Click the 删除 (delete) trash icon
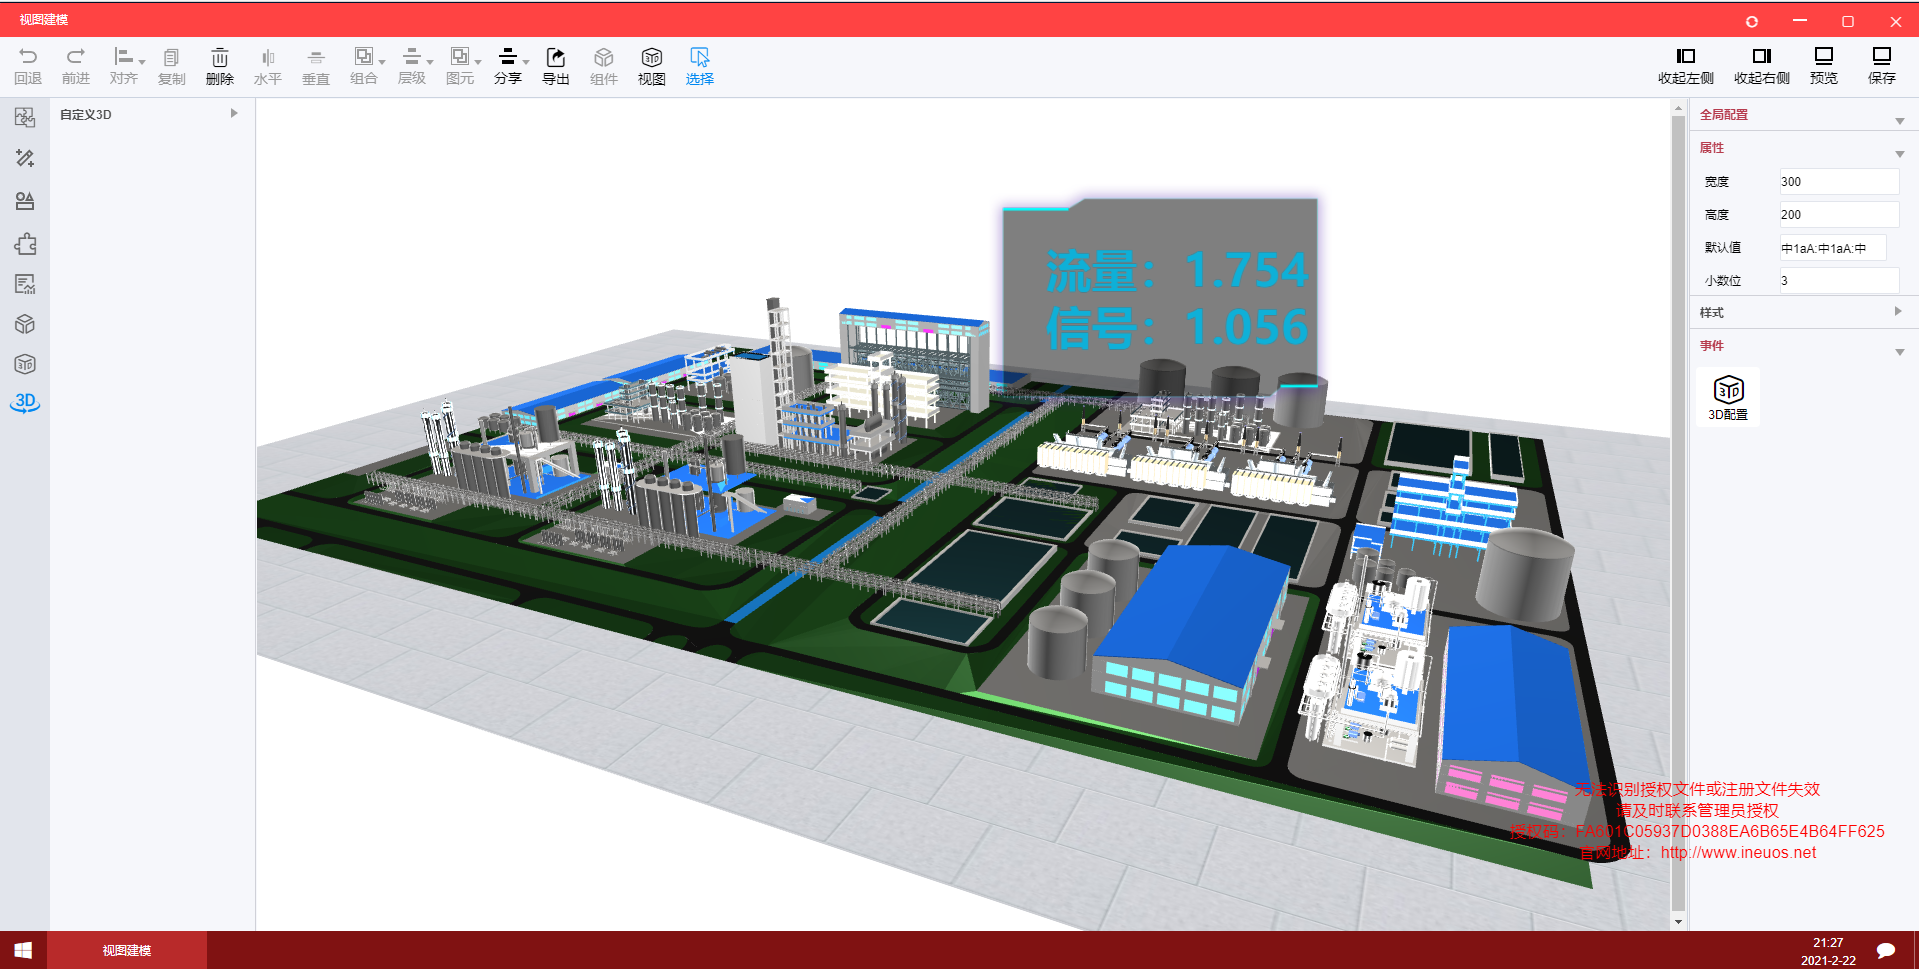Screen dimensions: 1919x969 click(219, 66)
